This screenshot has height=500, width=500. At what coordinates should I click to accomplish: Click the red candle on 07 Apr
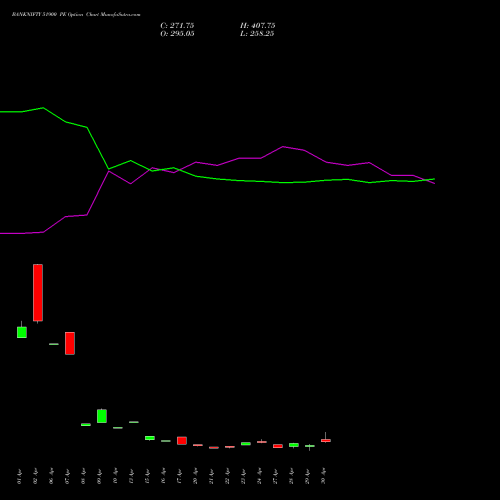[x=70, y=343]
